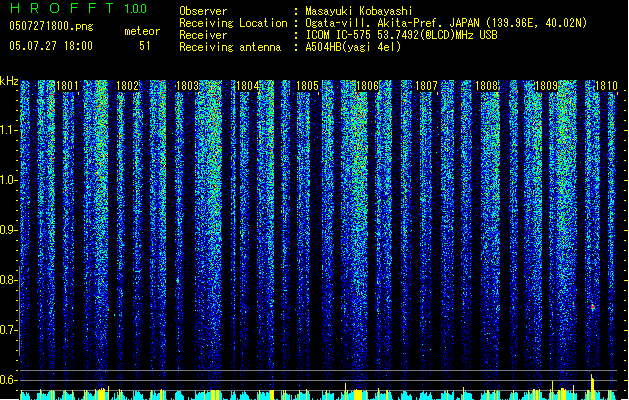629x400 pixels.
Task: Click the red meteor echo spot near 1810
Action: click(x=592, y=307)
